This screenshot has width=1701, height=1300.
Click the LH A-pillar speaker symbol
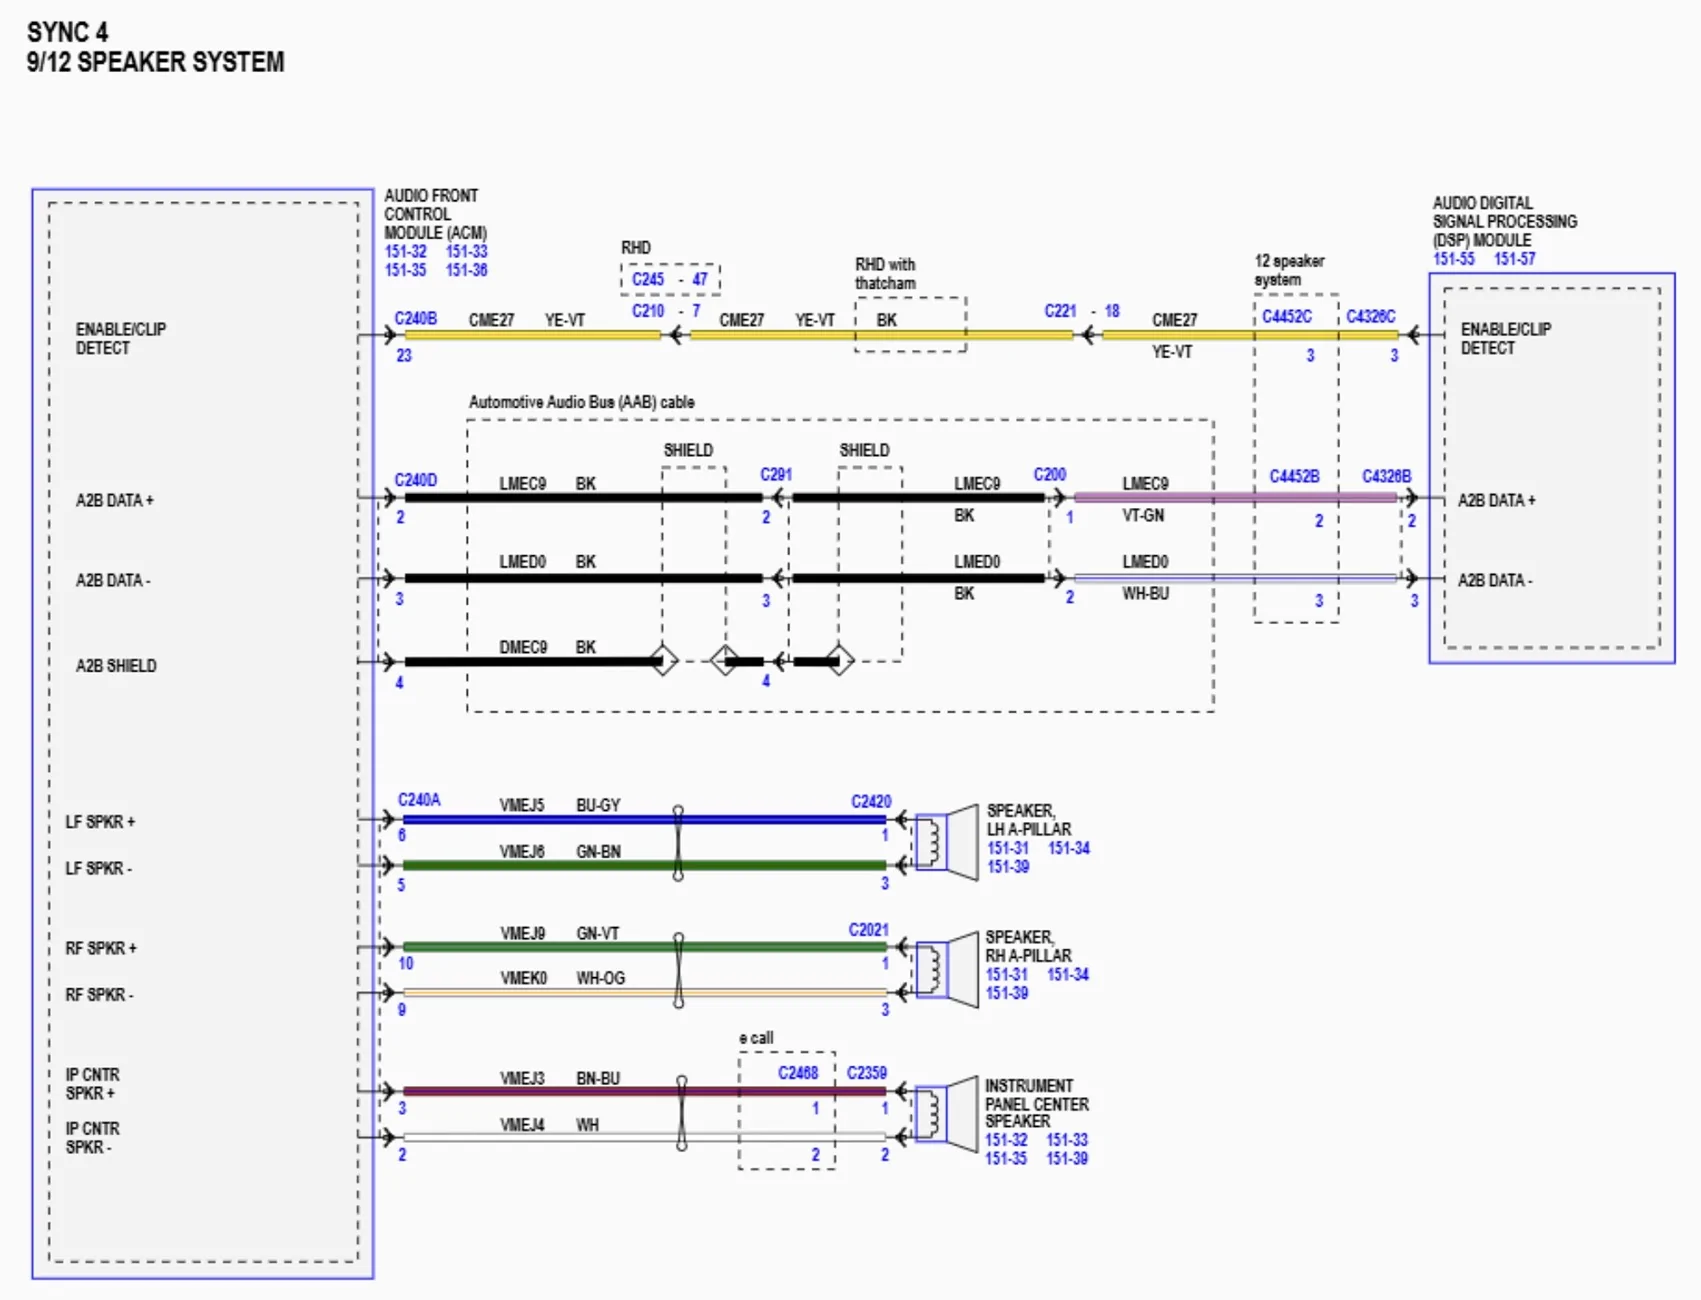pyautogui.click(x=946, y=842)
